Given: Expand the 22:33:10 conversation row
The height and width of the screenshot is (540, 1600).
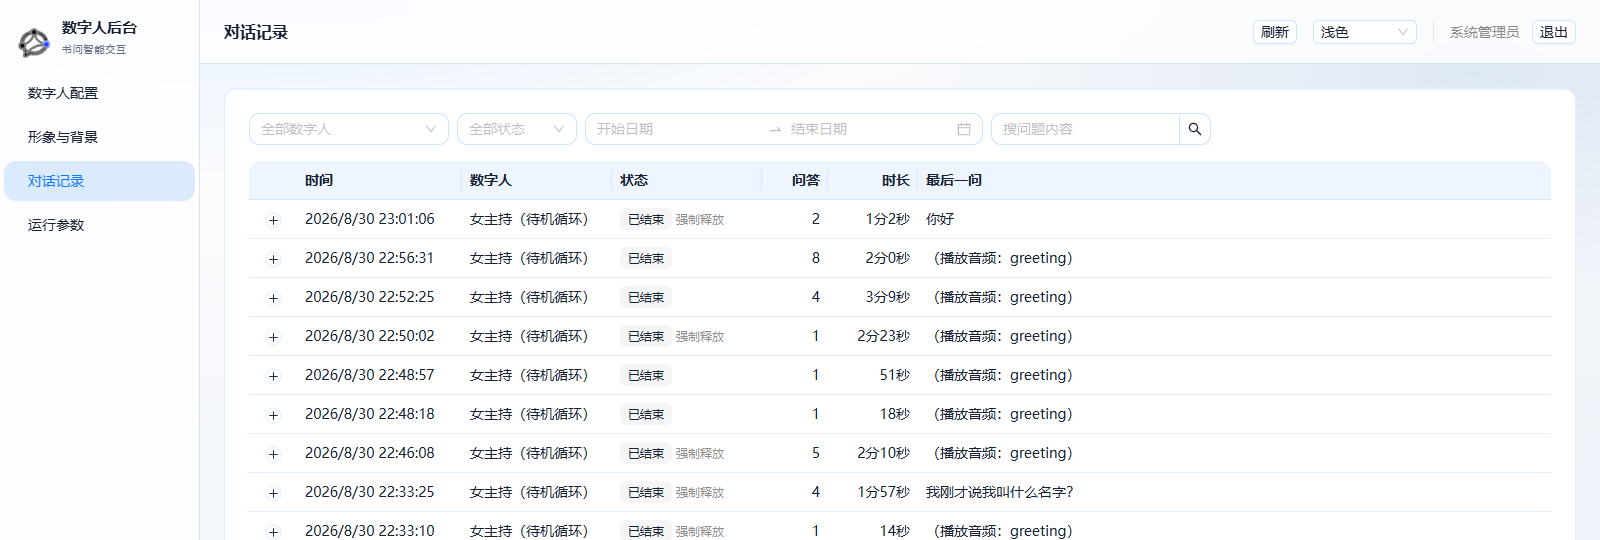Looking at the screenshot, I should 273,532.
